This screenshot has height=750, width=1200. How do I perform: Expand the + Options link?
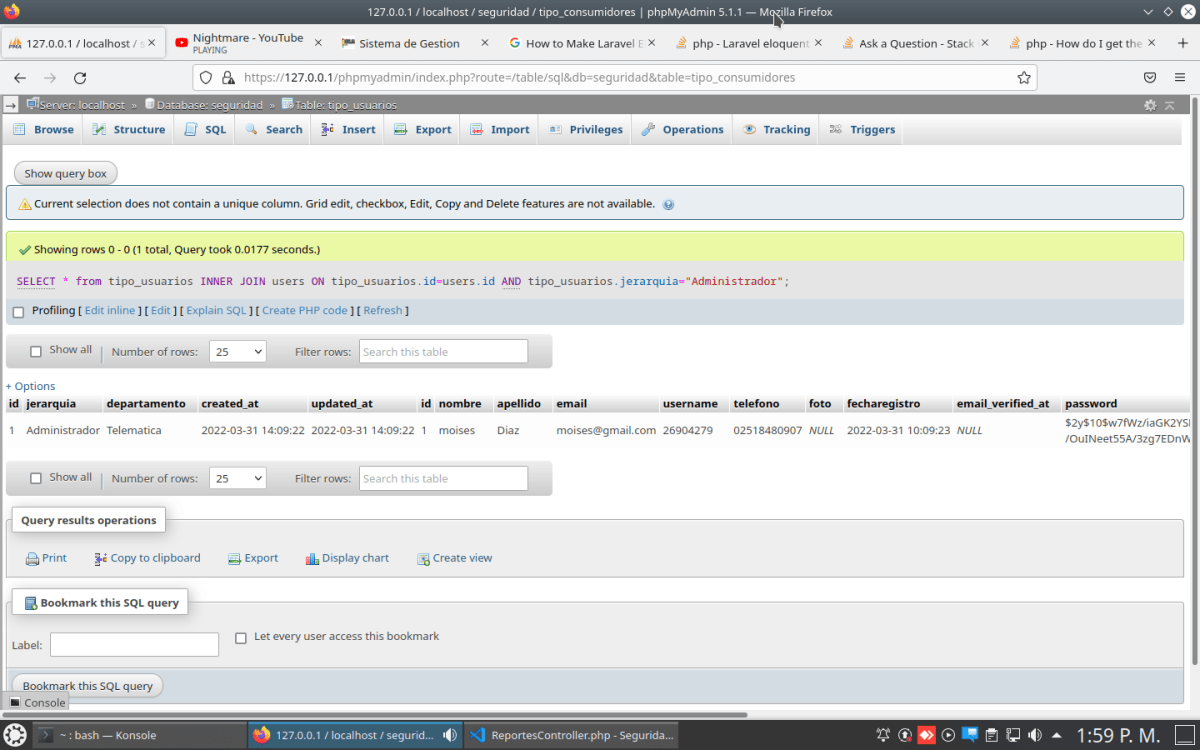(31, 386)
